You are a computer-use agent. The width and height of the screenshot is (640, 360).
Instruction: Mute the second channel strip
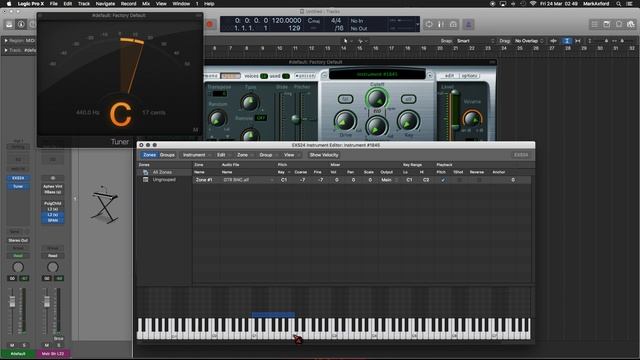47,345
